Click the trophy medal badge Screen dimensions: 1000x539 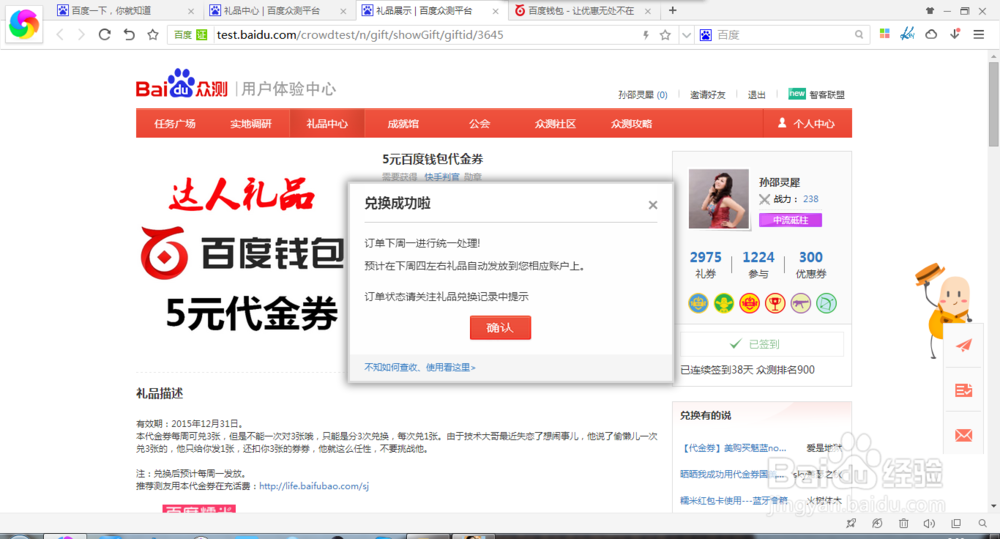click(x=775, y=303)
